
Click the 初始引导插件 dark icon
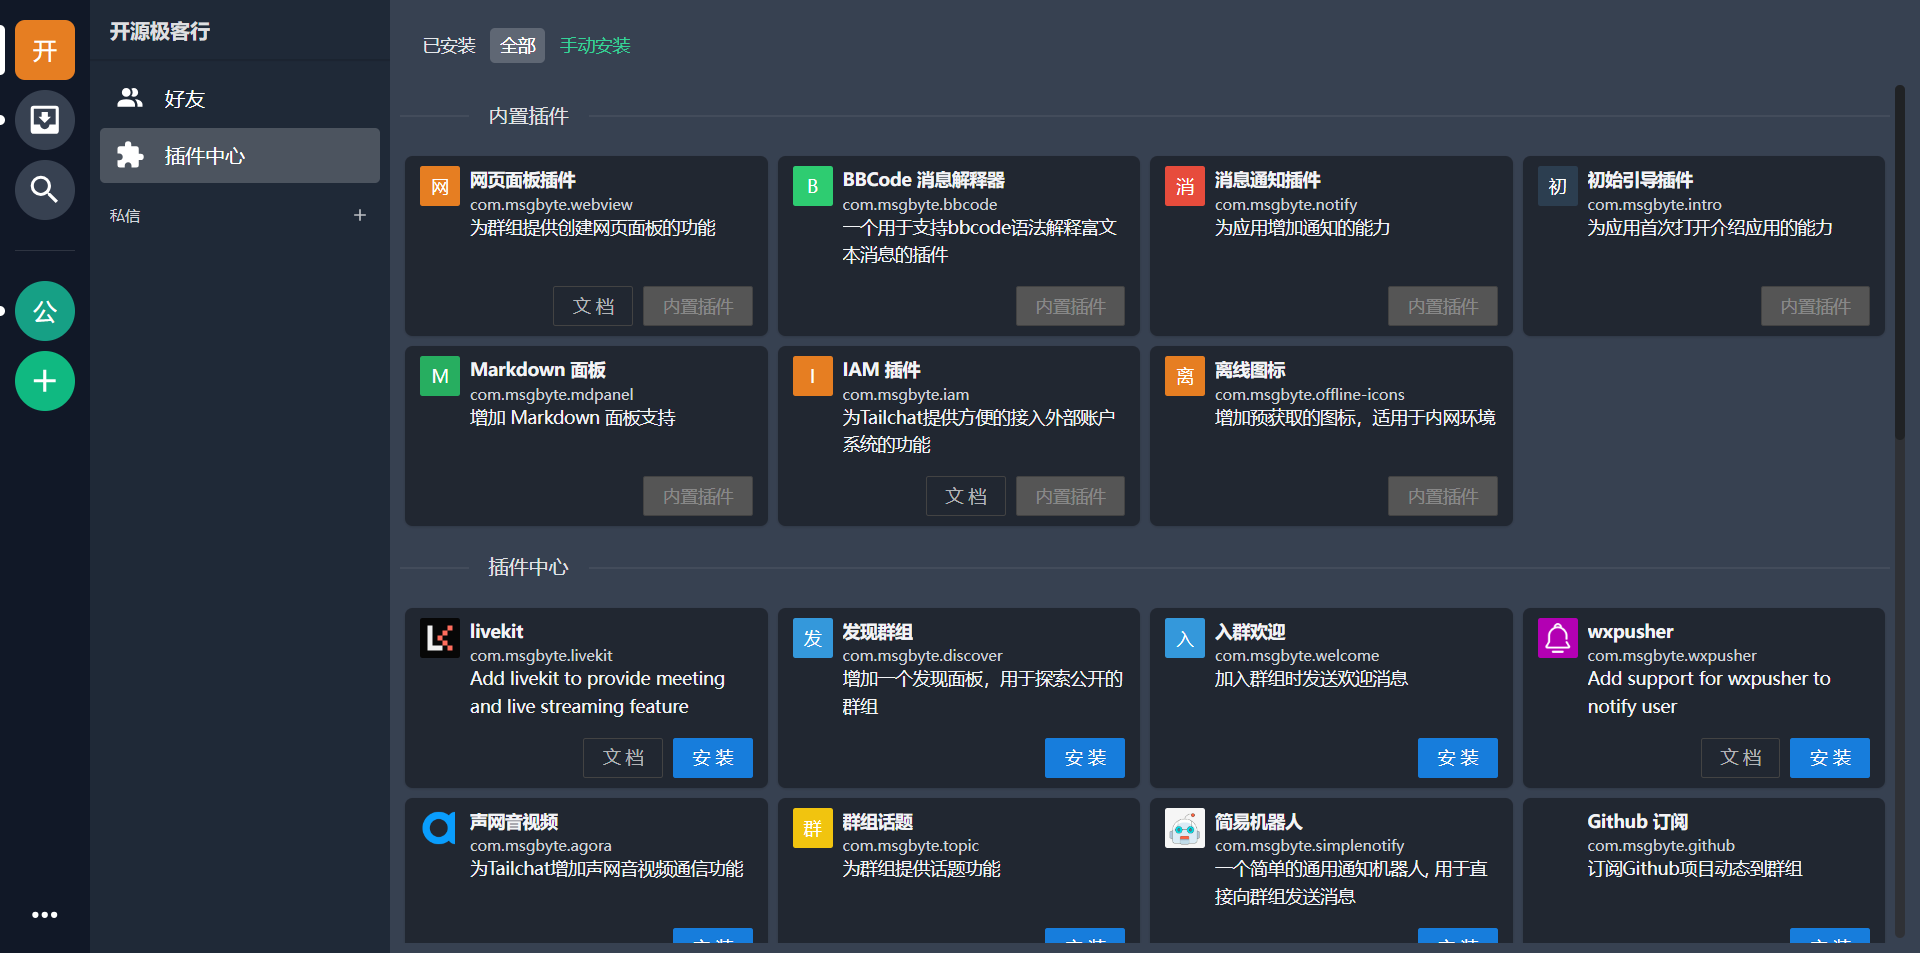point(1558,186)
